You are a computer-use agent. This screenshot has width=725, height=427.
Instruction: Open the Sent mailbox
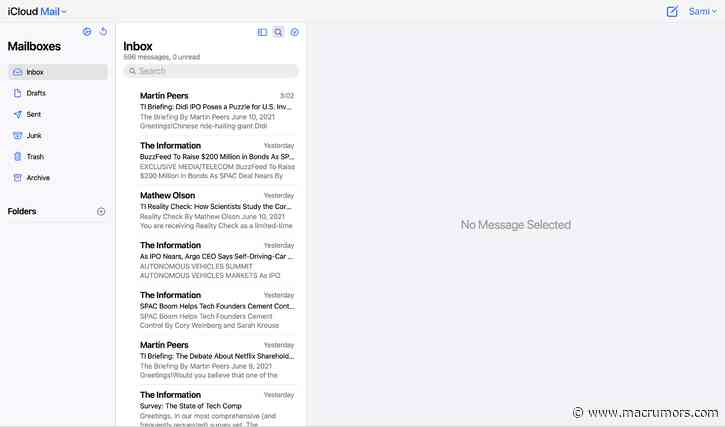tap(58, 114)
